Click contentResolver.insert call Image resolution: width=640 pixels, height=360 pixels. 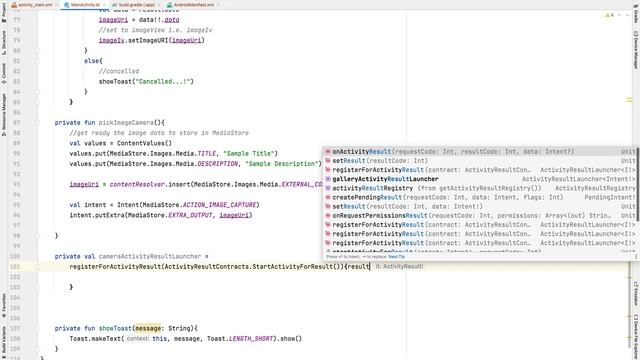point(150,184)
